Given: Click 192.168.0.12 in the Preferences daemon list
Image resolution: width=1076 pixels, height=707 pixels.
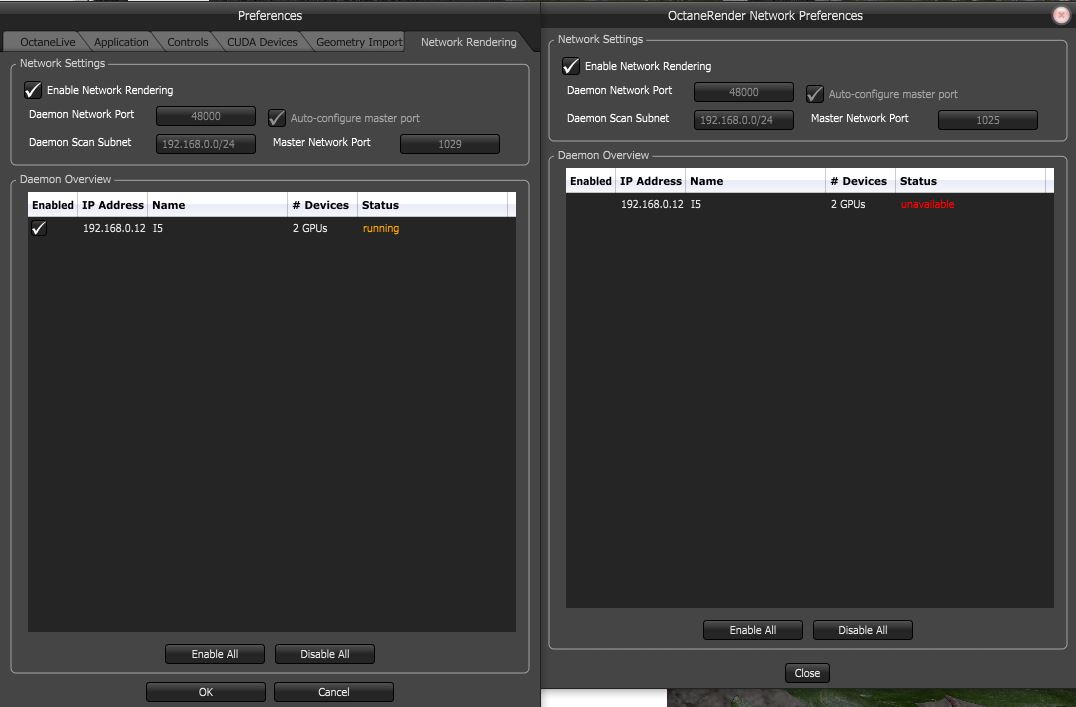Looking at the screenshot, I should 114,228.
